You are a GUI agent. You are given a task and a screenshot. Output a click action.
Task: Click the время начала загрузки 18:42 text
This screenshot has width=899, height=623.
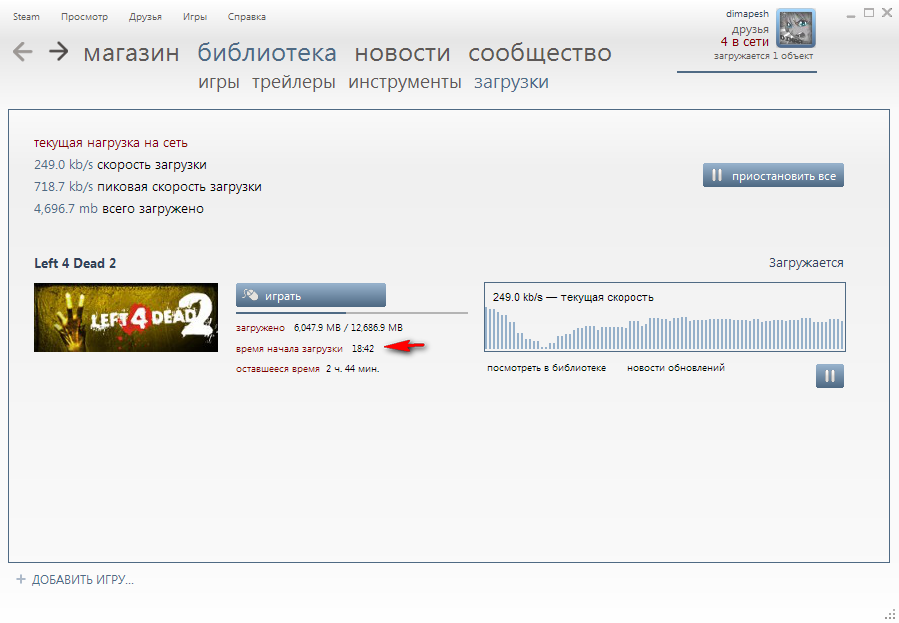click(x=305, y=348)
